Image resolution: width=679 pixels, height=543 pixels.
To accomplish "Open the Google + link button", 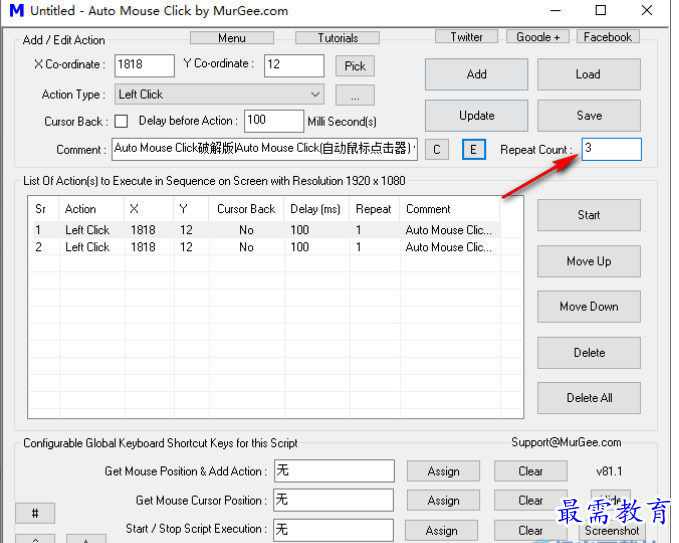I will [x=538, y=37].
